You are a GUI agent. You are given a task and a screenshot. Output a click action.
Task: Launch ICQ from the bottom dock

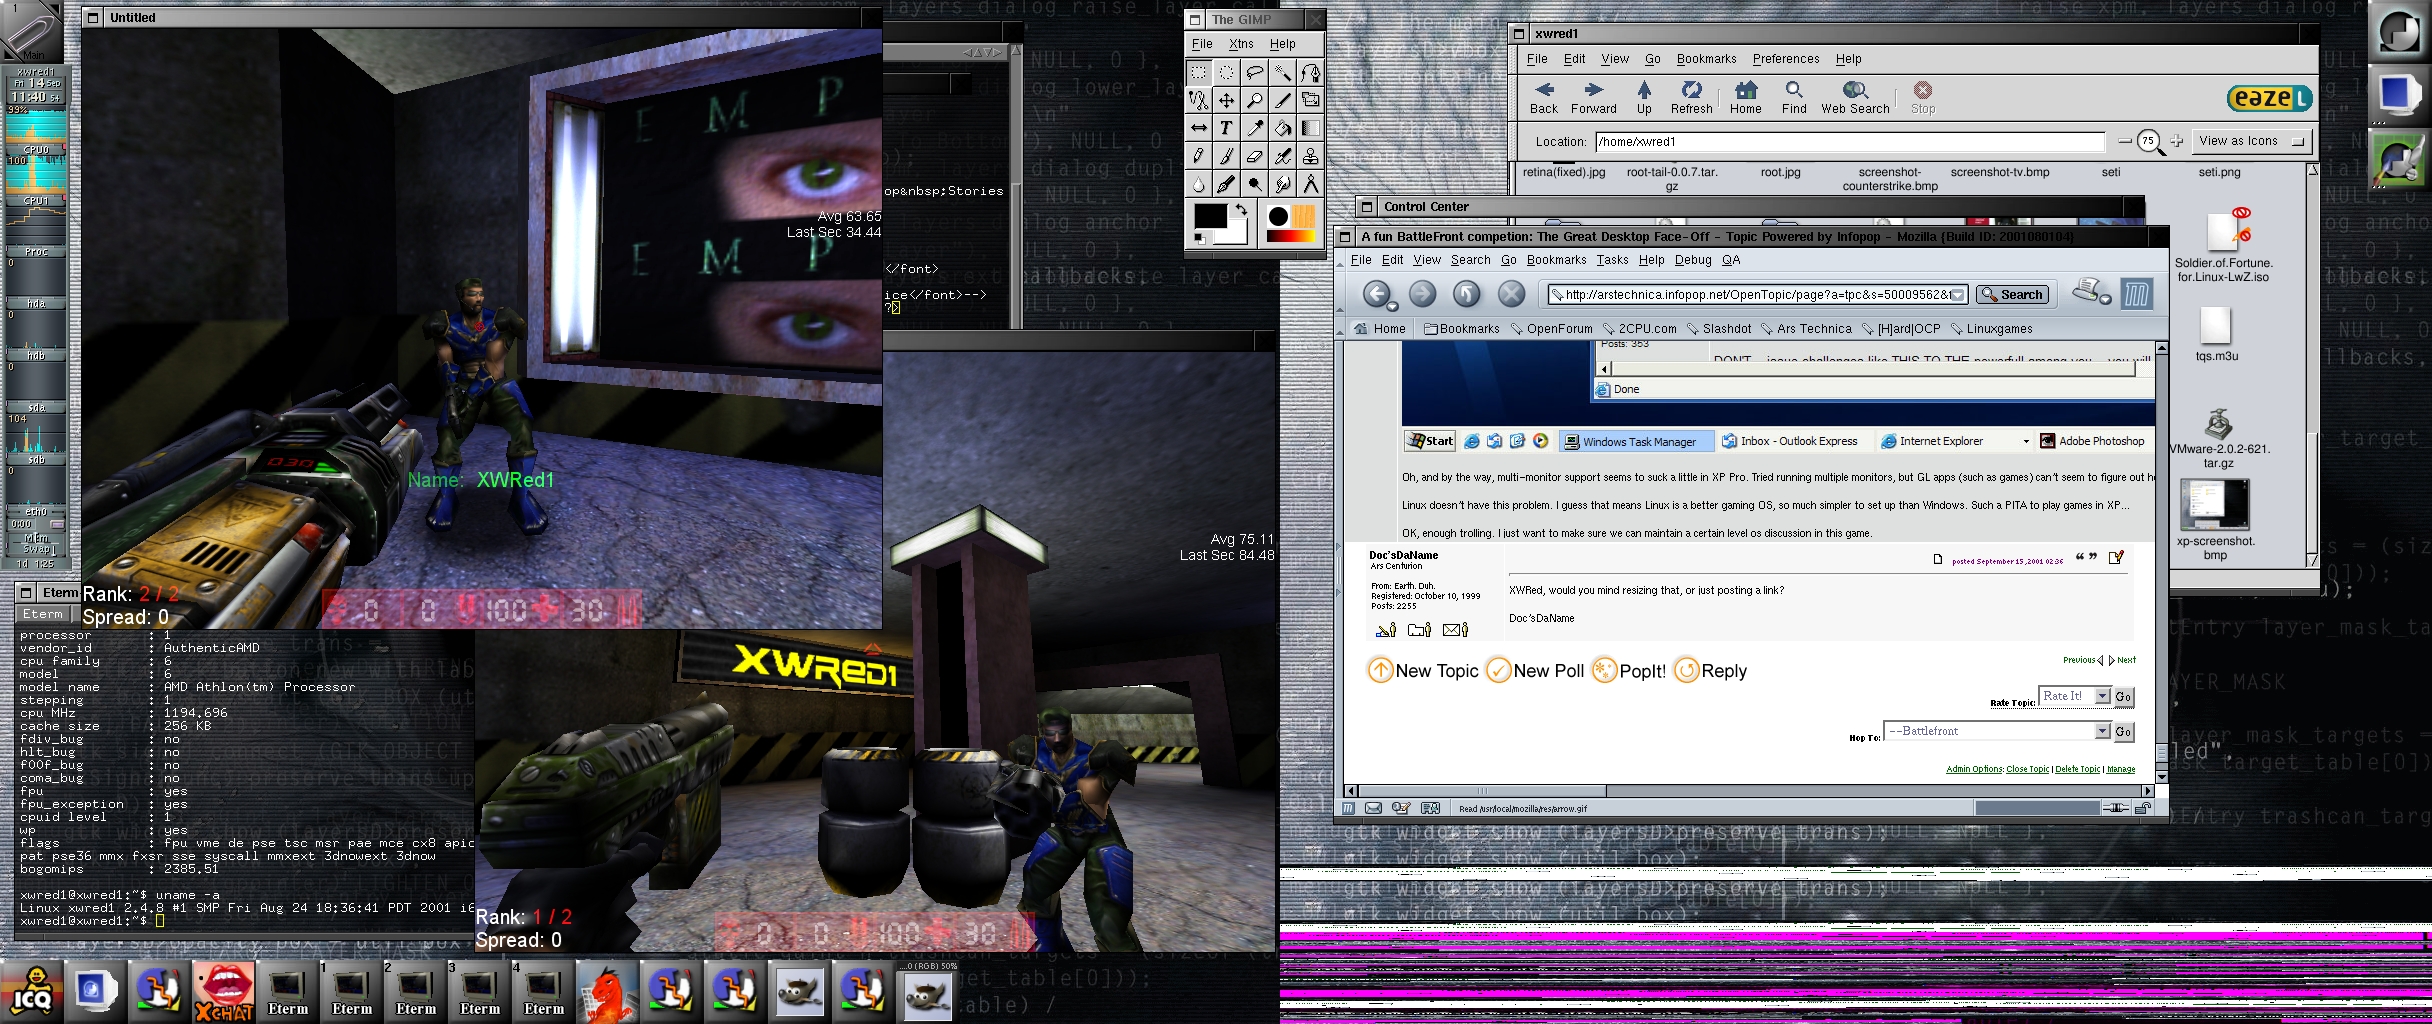pyautogui.click(x=32, y=992)
